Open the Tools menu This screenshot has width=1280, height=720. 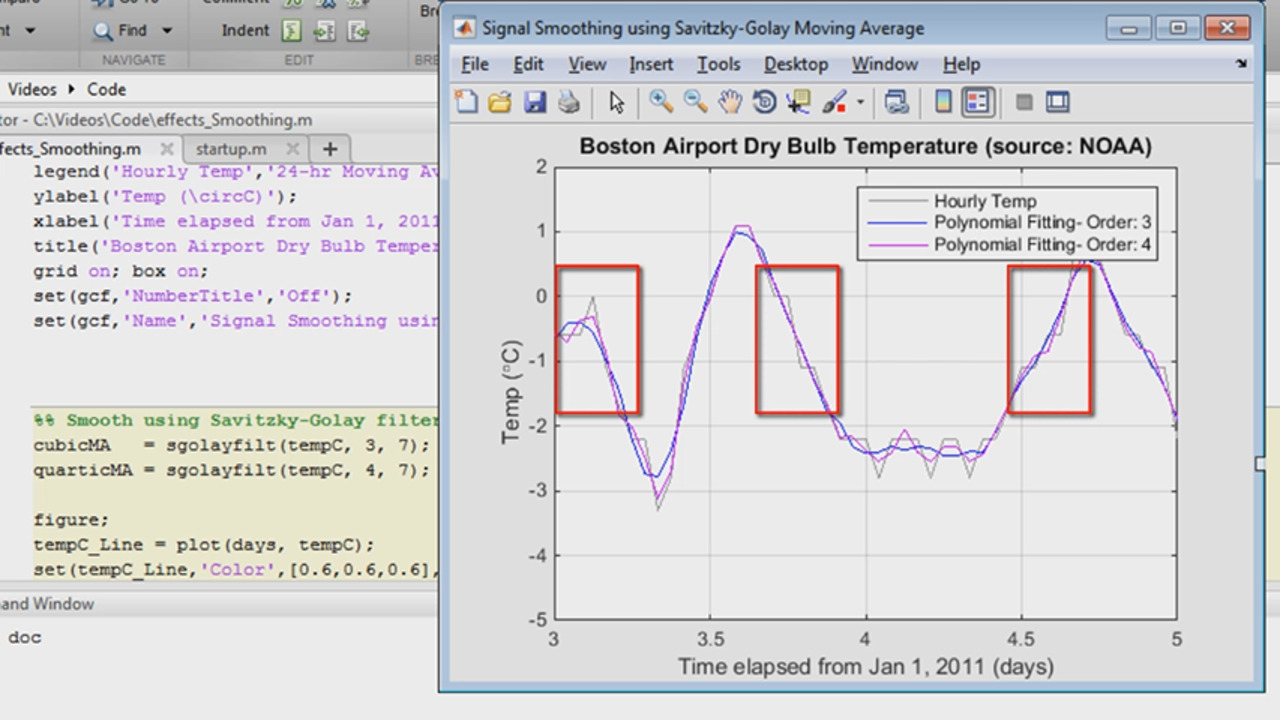[718, 64]
